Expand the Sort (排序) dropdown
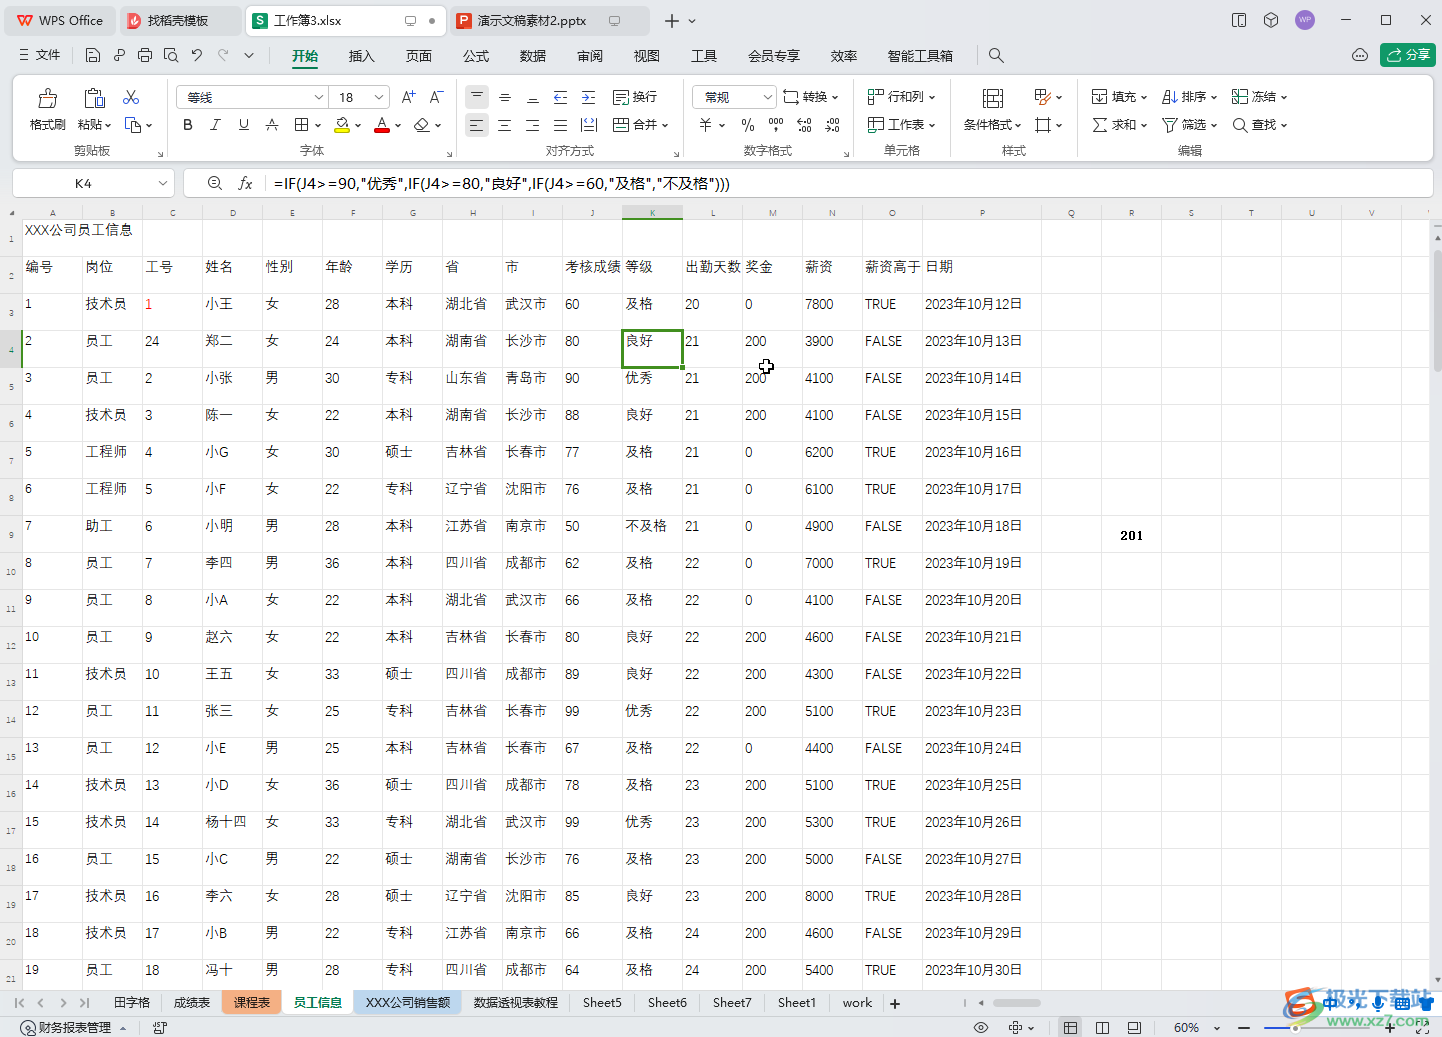This screenshot has width=1442, height=1037. tap(1214, 97)
